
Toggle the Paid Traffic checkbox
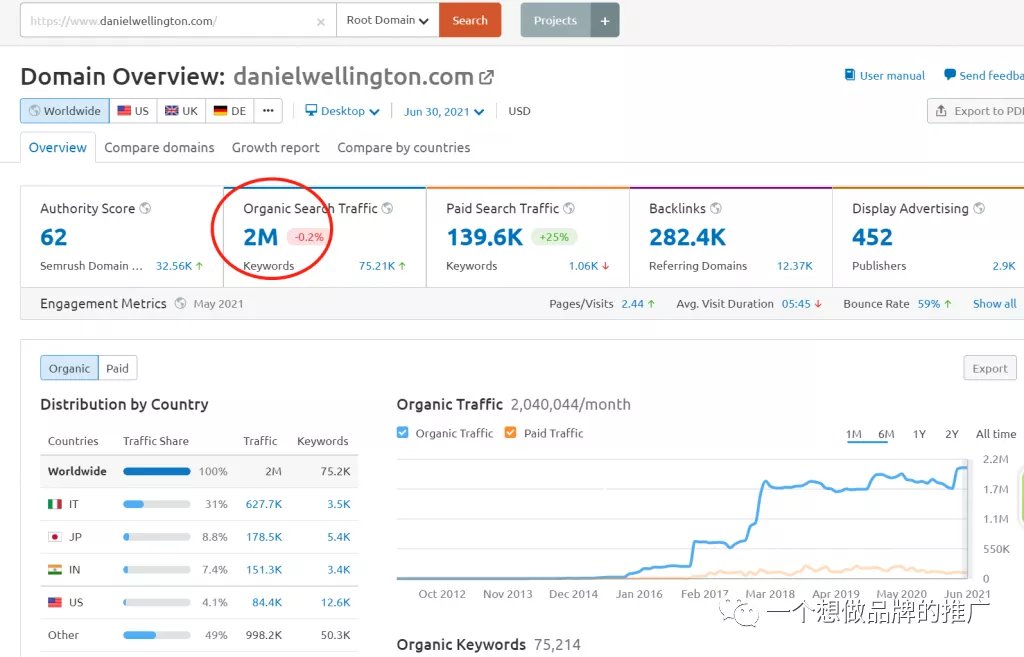click(x=511, y=432)
